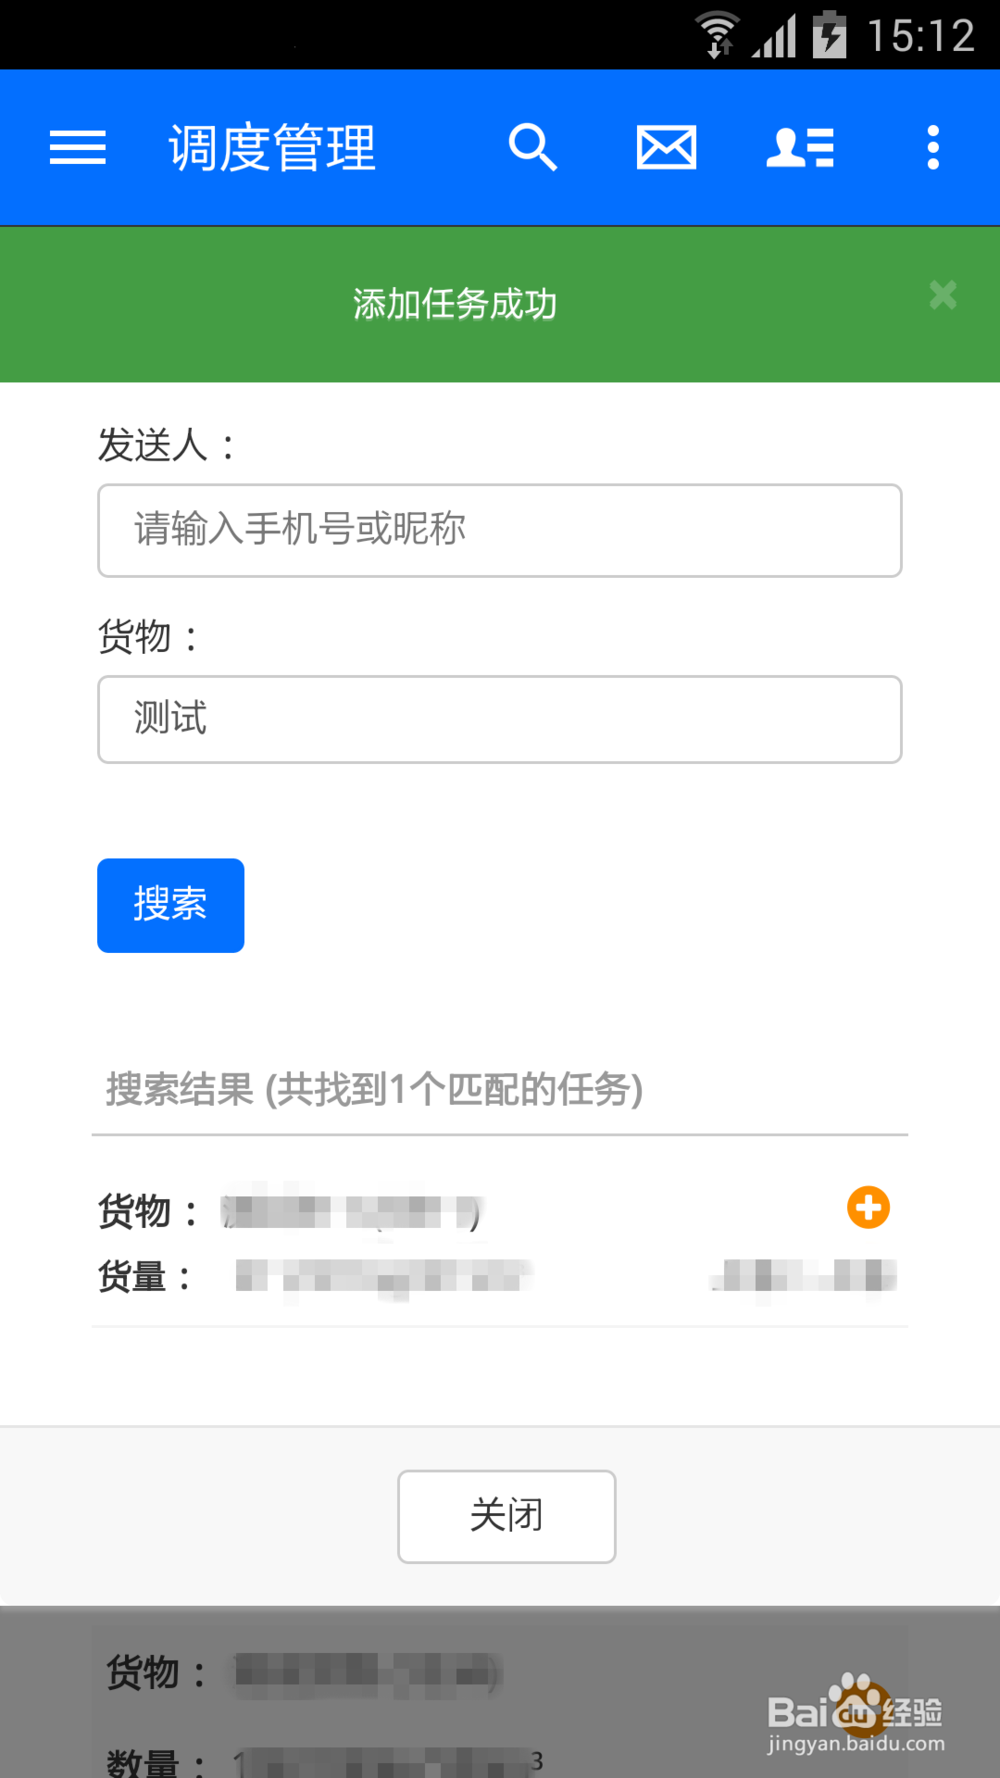
Task: Click the blue 搜索 button
Action: click(171, 905)
